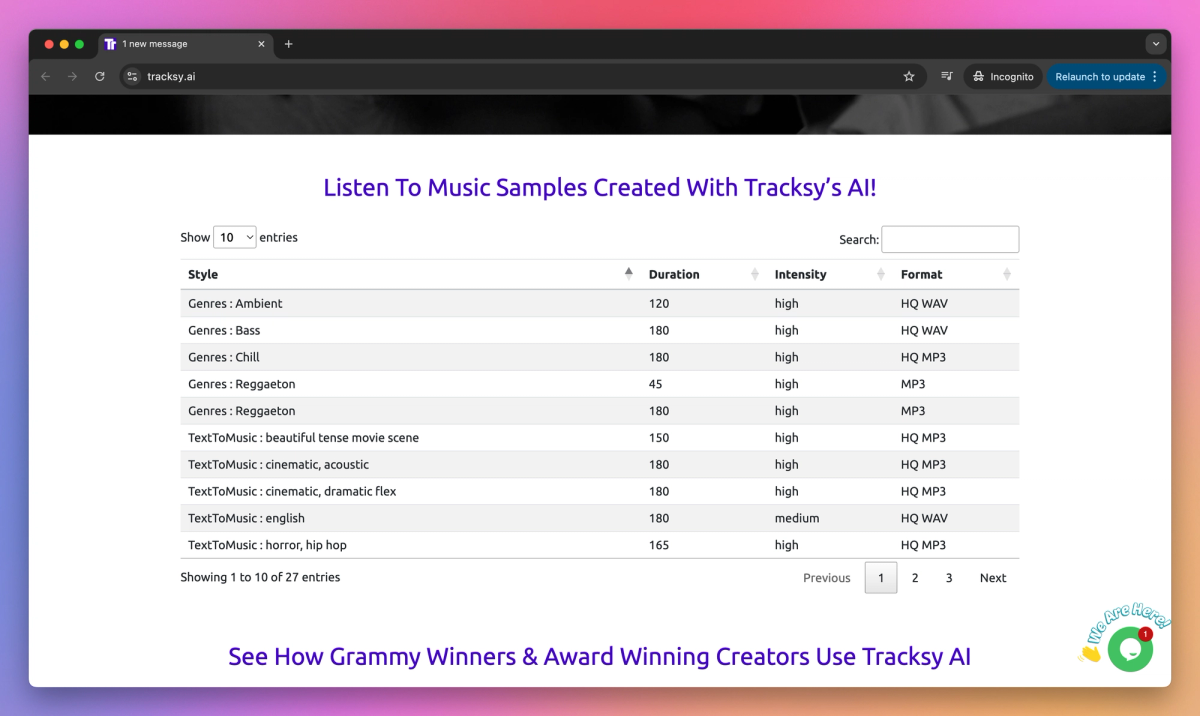Sort table by Format column

(956, 274)
